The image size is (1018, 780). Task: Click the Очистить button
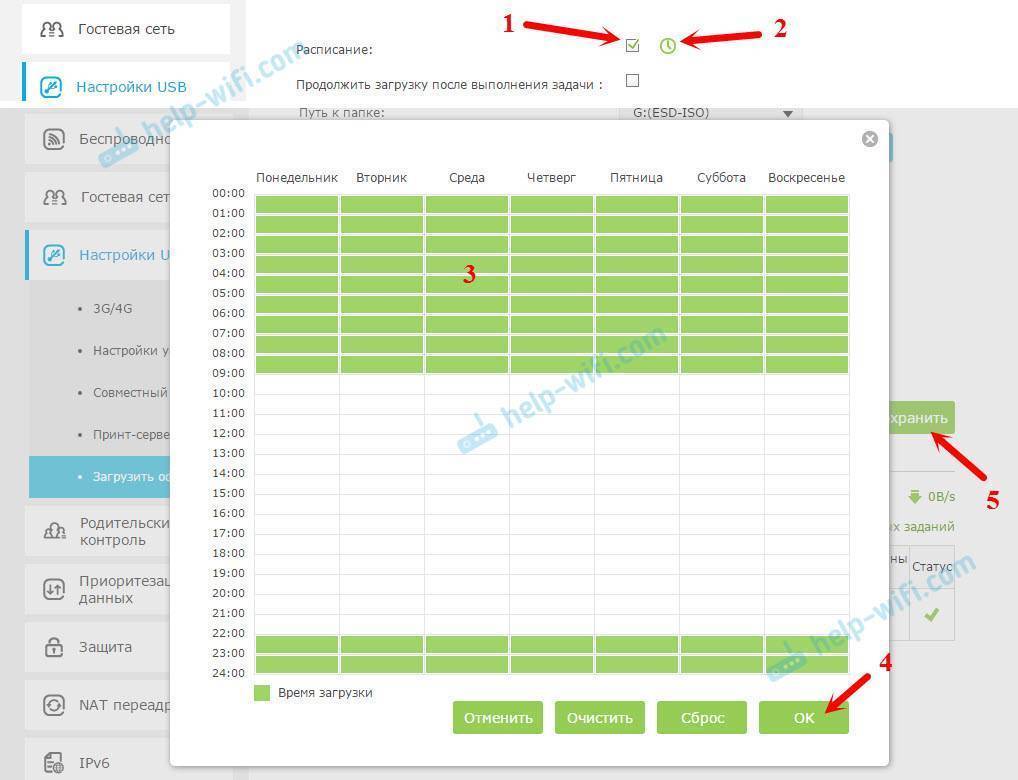coord(600,717)
